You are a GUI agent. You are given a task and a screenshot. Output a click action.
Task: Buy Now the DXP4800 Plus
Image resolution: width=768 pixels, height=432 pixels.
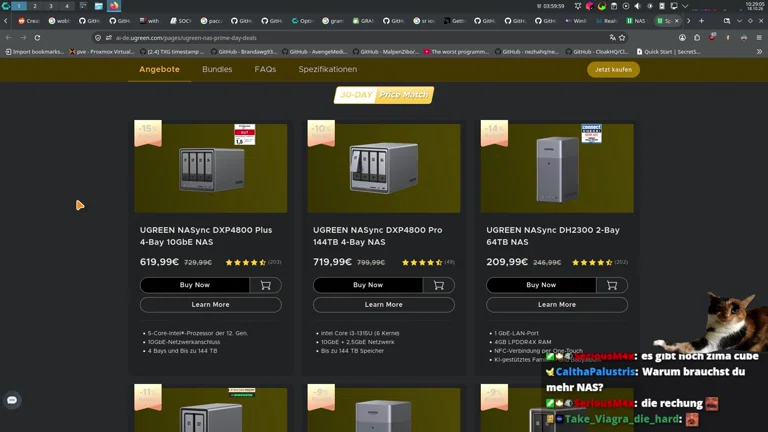click(x=194, y=285)
